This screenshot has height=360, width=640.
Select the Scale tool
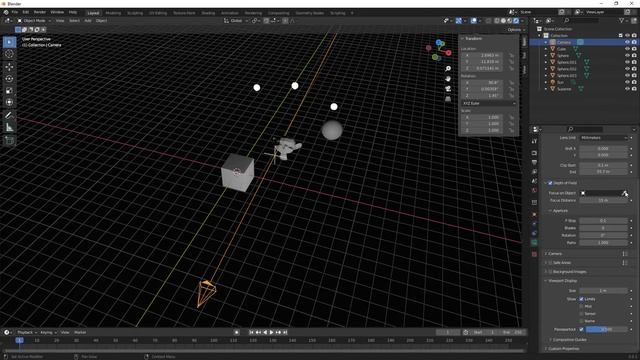pyautogui.click(x=9, y=91)
